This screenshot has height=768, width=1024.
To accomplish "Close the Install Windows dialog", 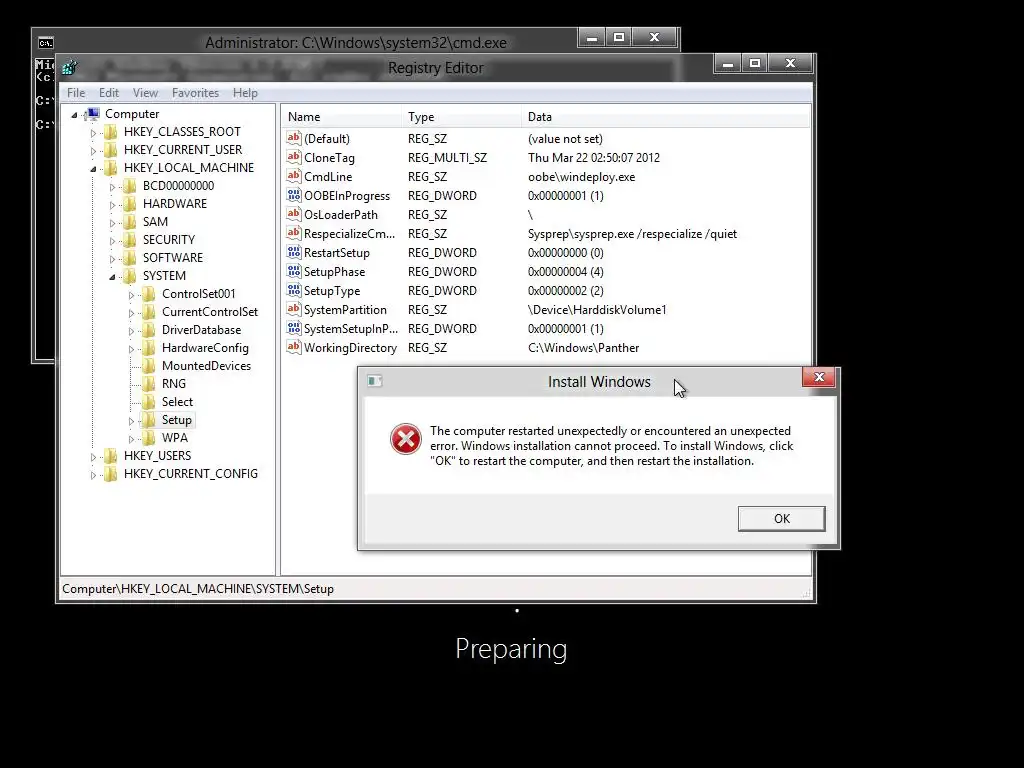I will [x=819, y=377].
